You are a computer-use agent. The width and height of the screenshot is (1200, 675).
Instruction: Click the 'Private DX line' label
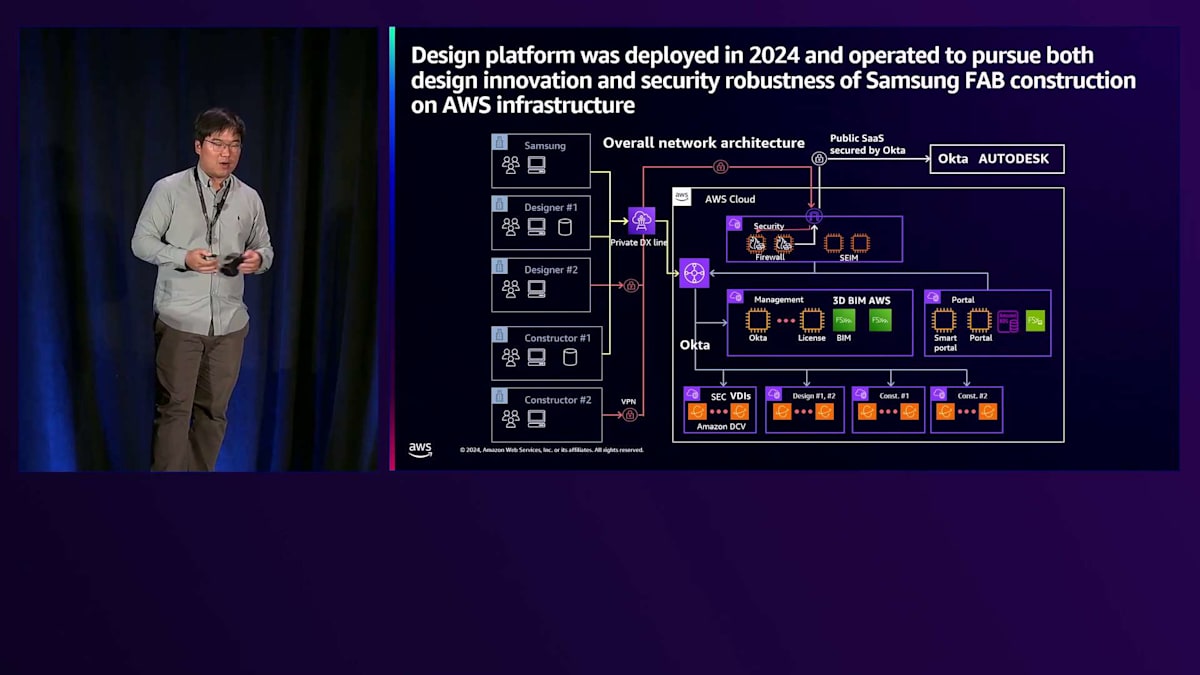point(639,243)
